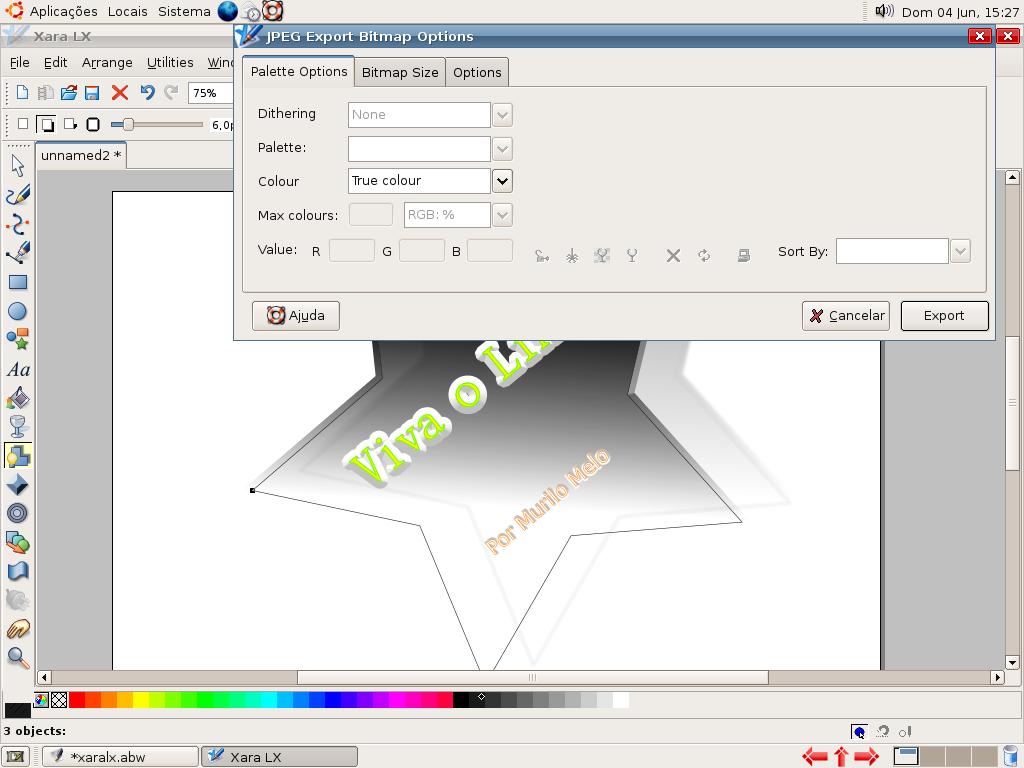This screenshot has width=1024, height=768.
Task: Toggle the glow shadow option
Action: click(x=93, y=125)
